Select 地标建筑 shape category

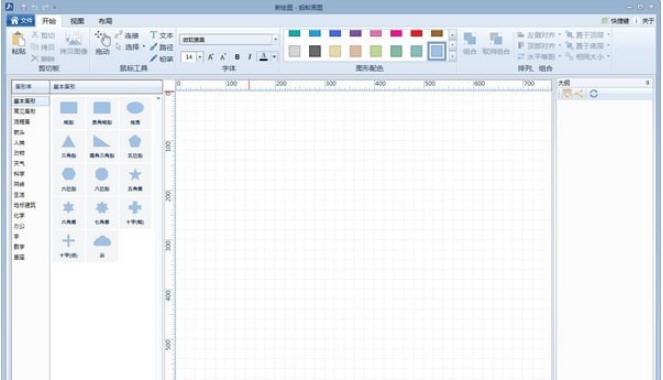click(x=25, y=205)
